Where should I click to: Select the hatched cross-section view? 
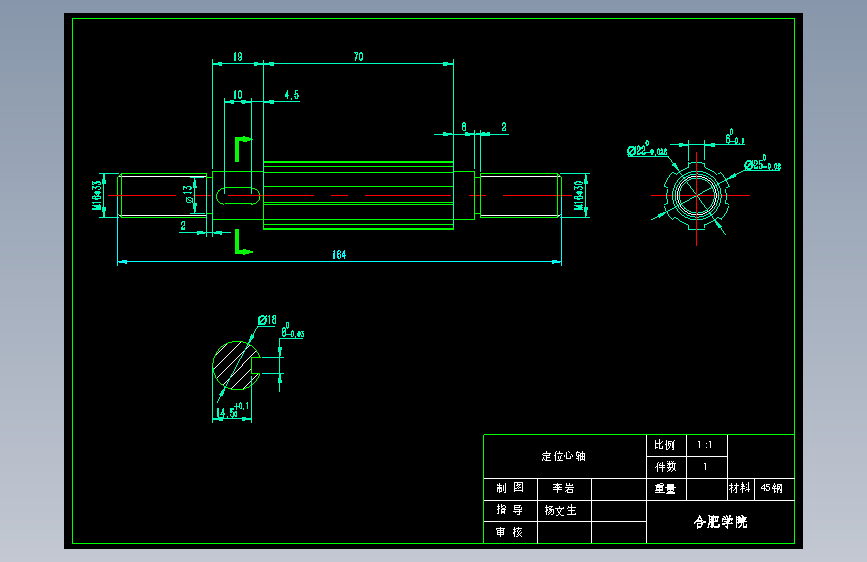[x=236, y=365]
